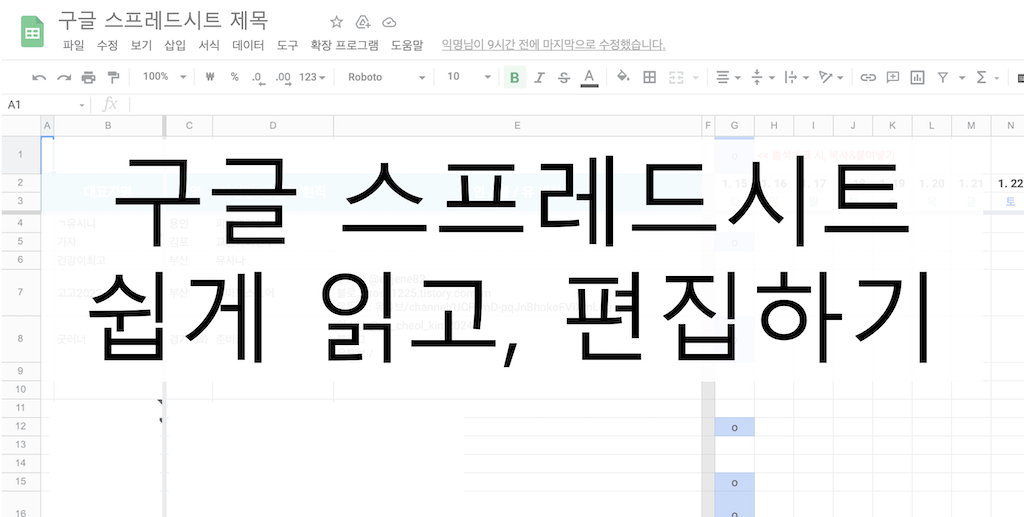Create a filter
This screenshot has width=1024, height=517.
(x=942, y=78)
